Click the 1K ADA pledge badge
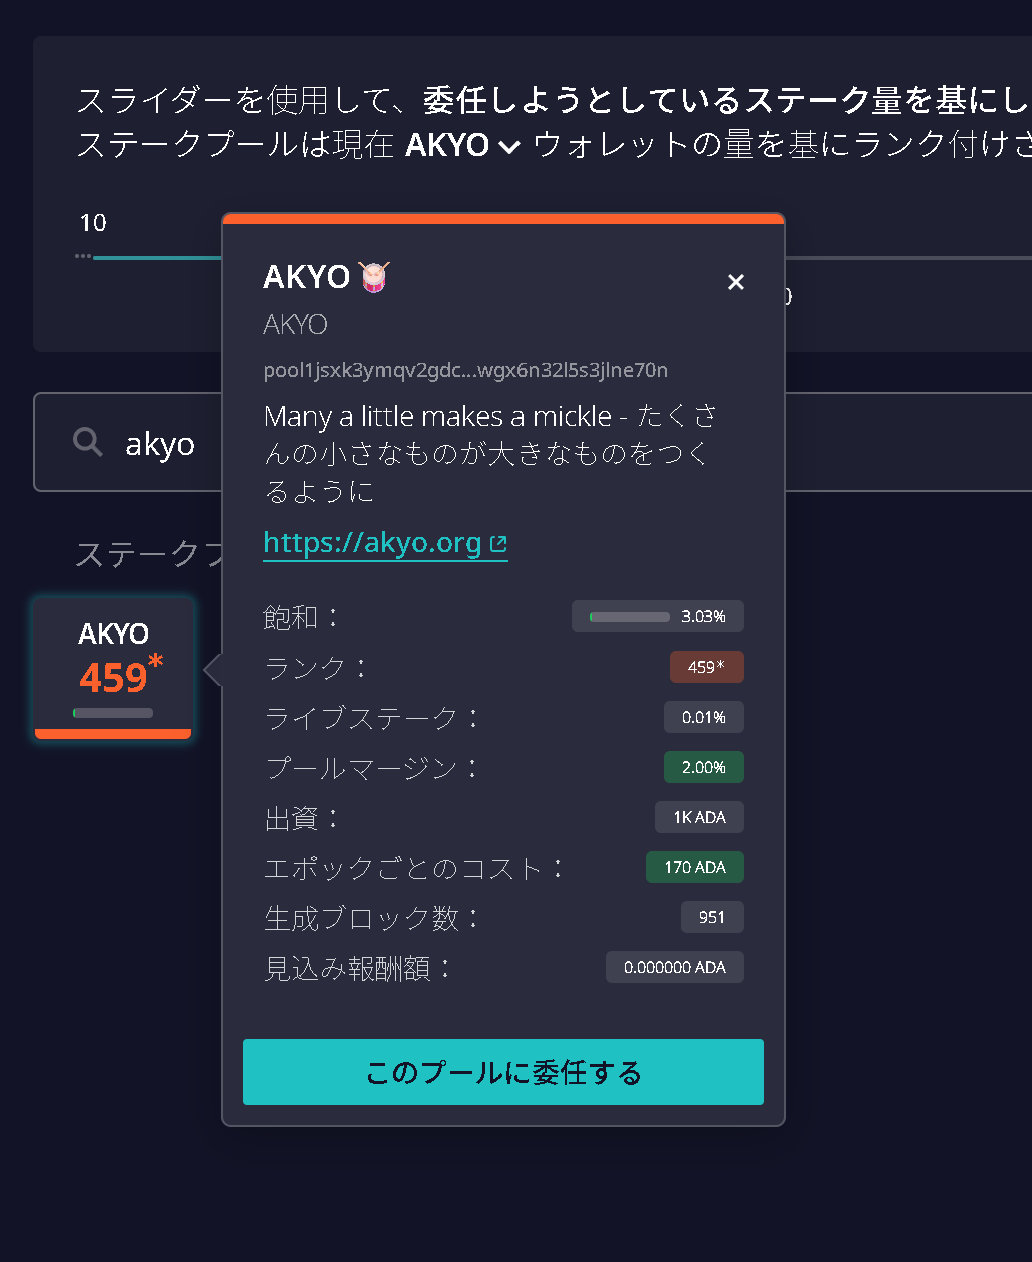The height and width of the screenshot is (1262, 1032). click(x=699, y=817)
